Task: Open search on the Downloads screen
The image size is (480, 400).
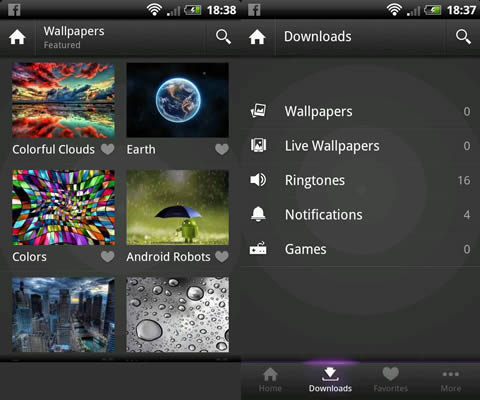Action: 463,37
